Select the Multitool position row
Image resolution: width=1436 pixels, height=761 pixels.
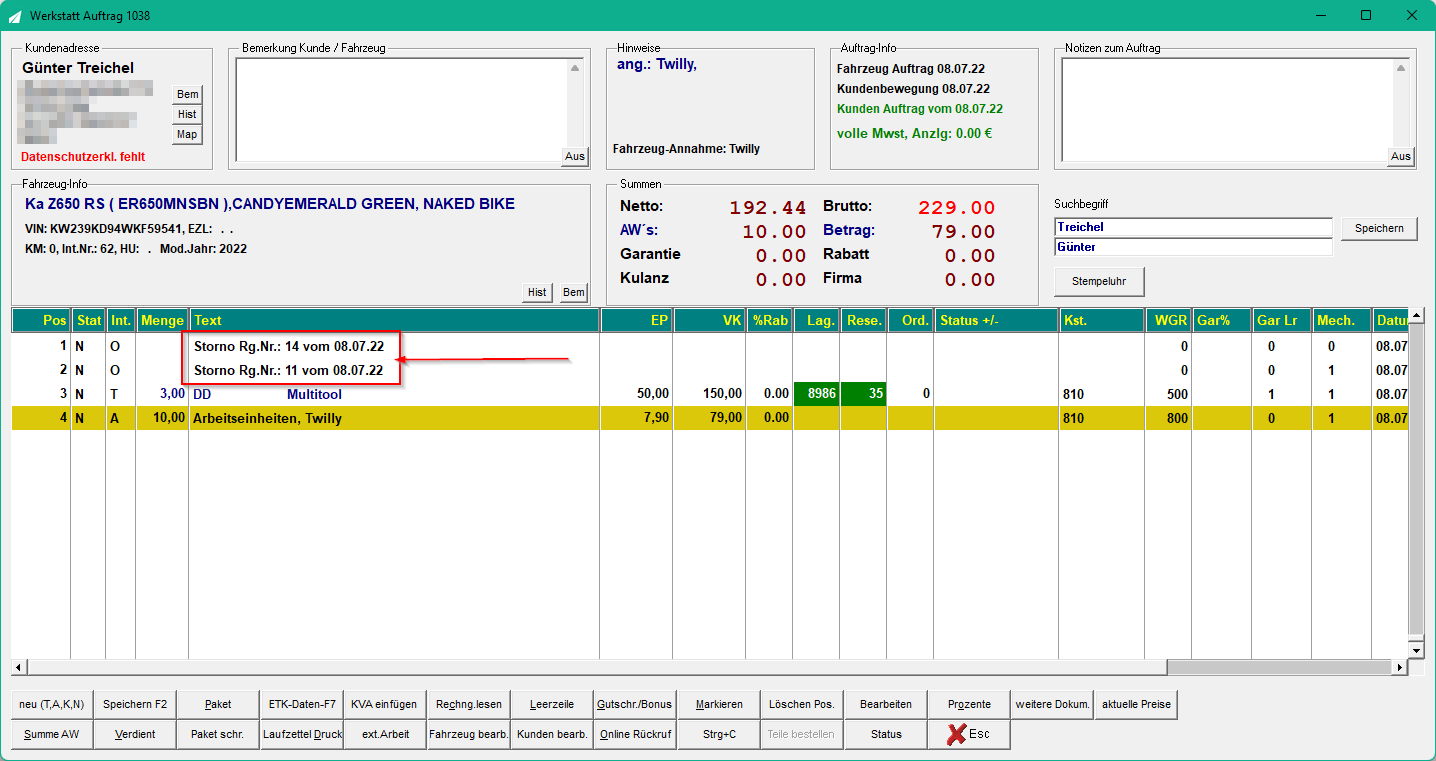click(709, 394)
